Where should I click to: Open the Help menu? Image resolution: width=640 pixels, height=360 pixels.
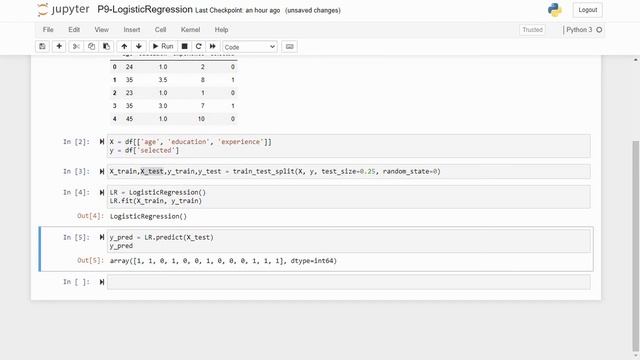click(221, 30)
